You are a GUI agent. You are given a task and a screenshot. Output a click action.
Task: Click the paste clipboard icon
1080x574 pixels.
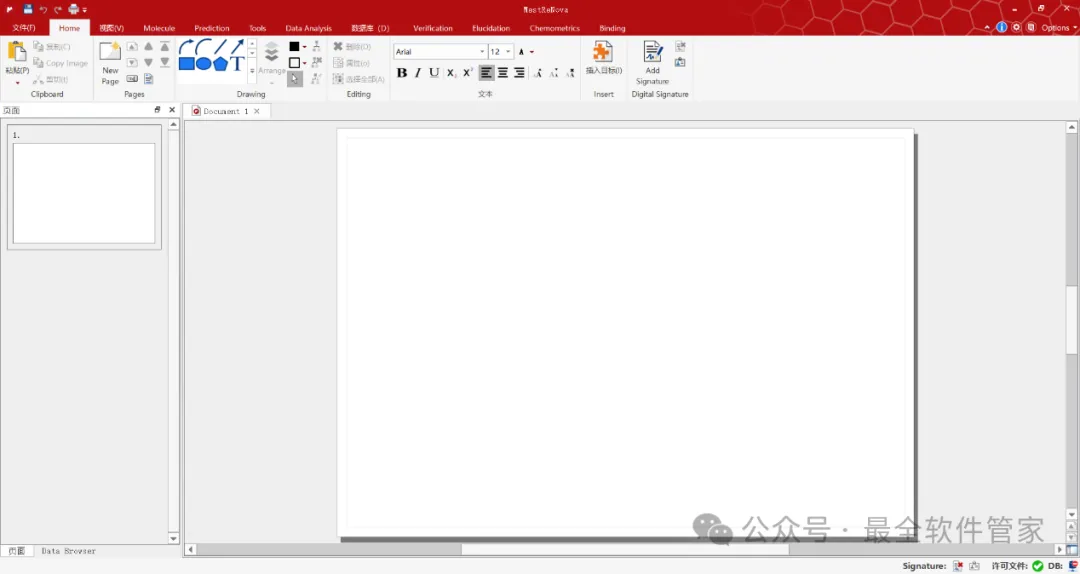pos(17,52)
